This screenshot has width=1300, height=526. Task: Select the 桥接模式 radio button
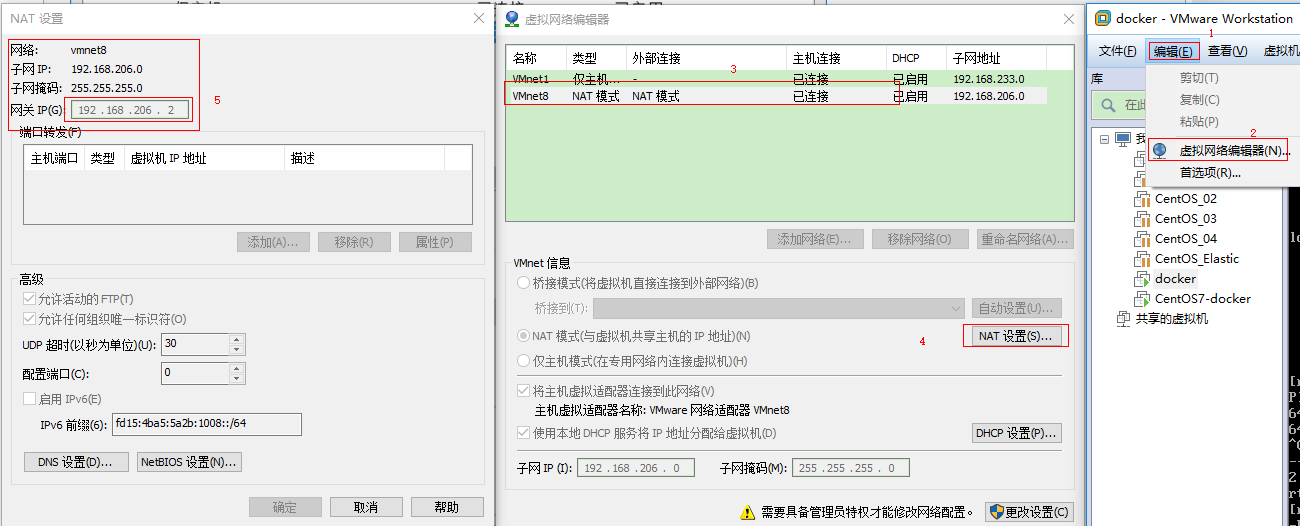tap(523, 284)
